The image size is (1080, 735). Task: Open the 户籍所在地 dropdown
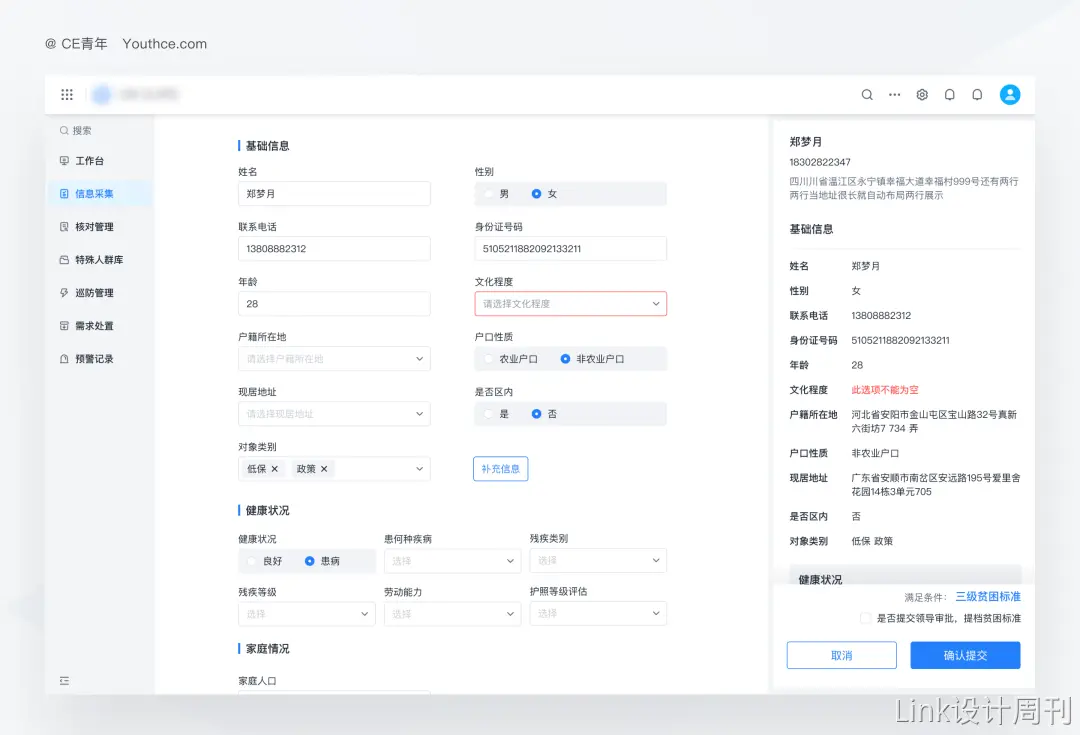334,359
